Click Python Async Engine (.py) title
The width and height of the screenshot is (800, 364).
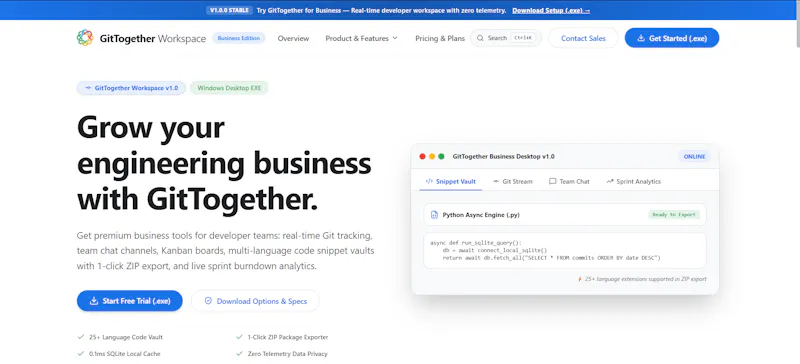[481, 215]
